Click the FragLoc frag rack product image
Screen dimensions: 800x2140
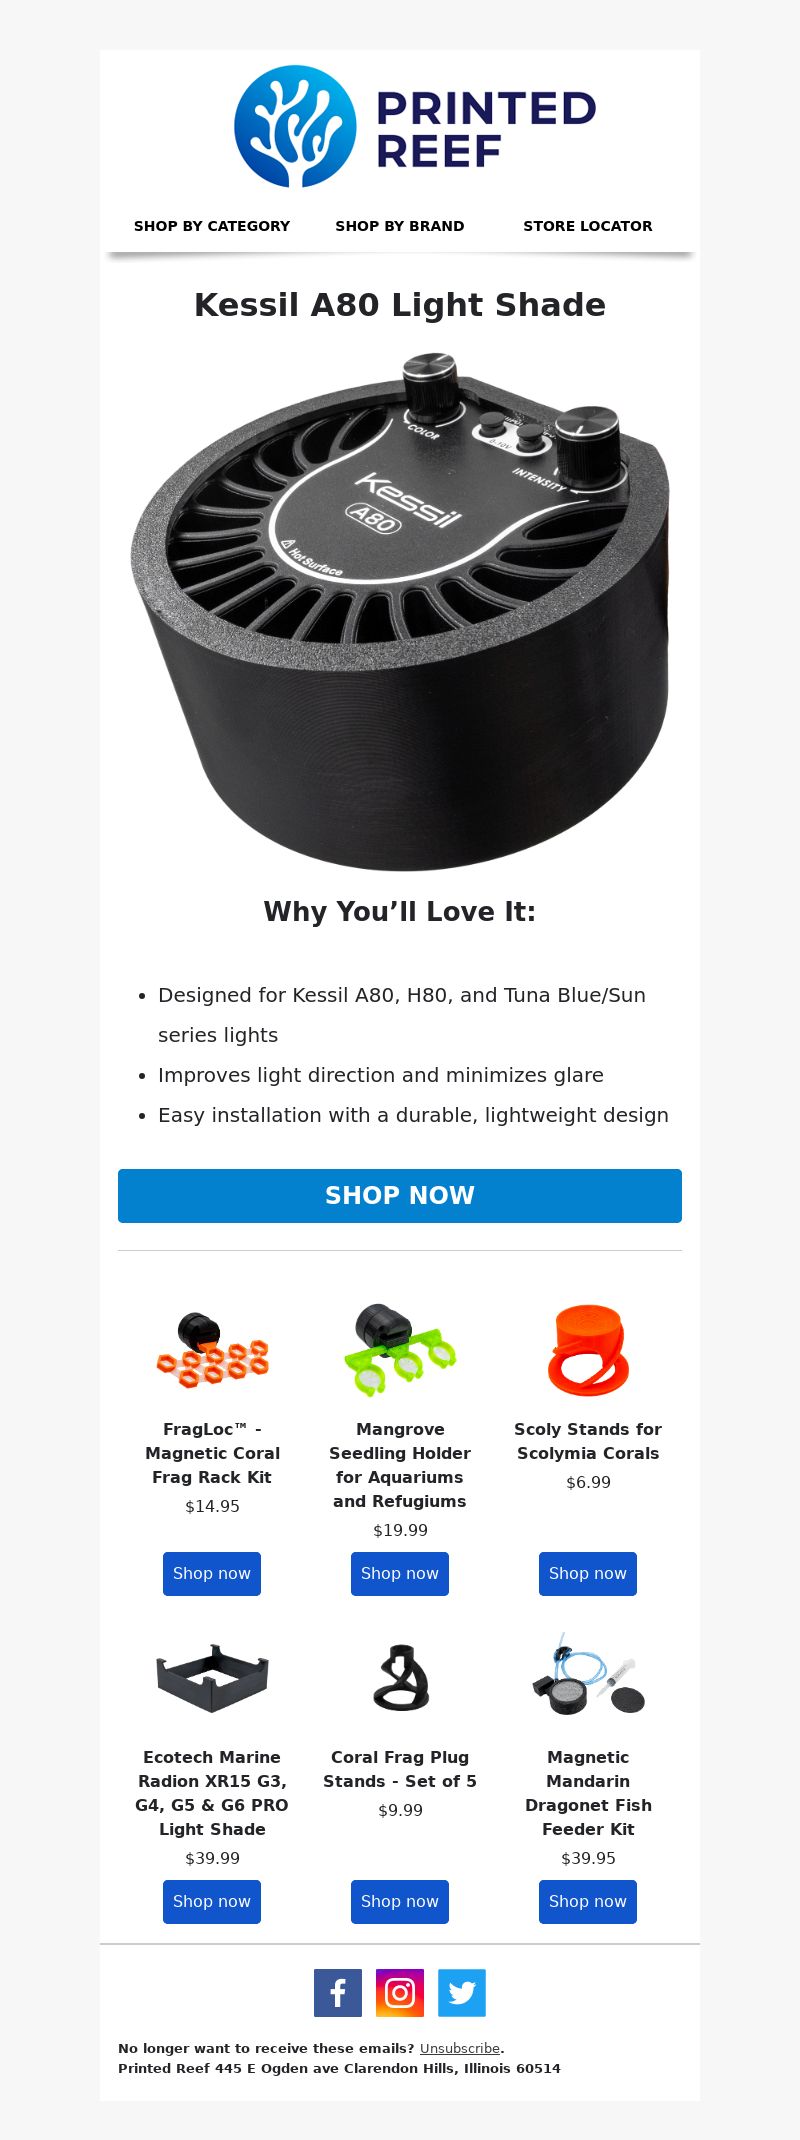coord(212,1350)
